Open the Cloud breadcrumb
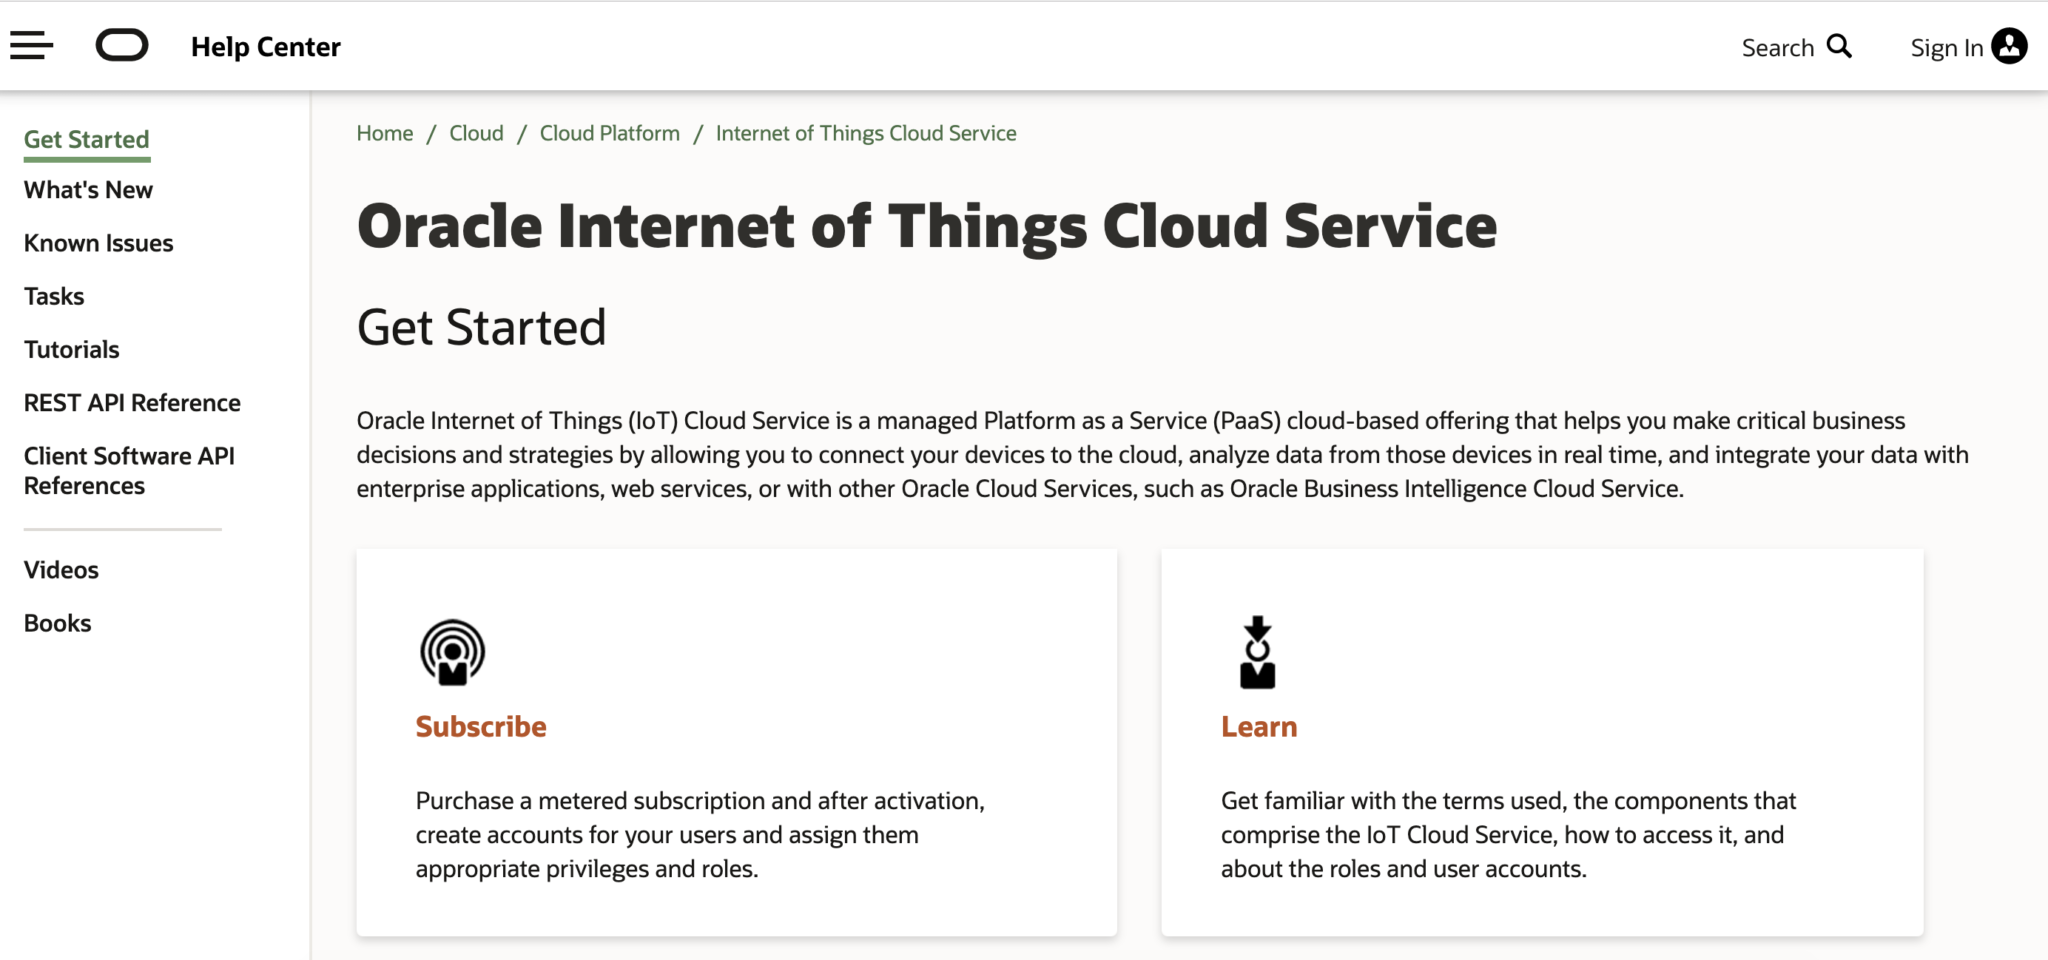2048x960 pixels. 476,132
